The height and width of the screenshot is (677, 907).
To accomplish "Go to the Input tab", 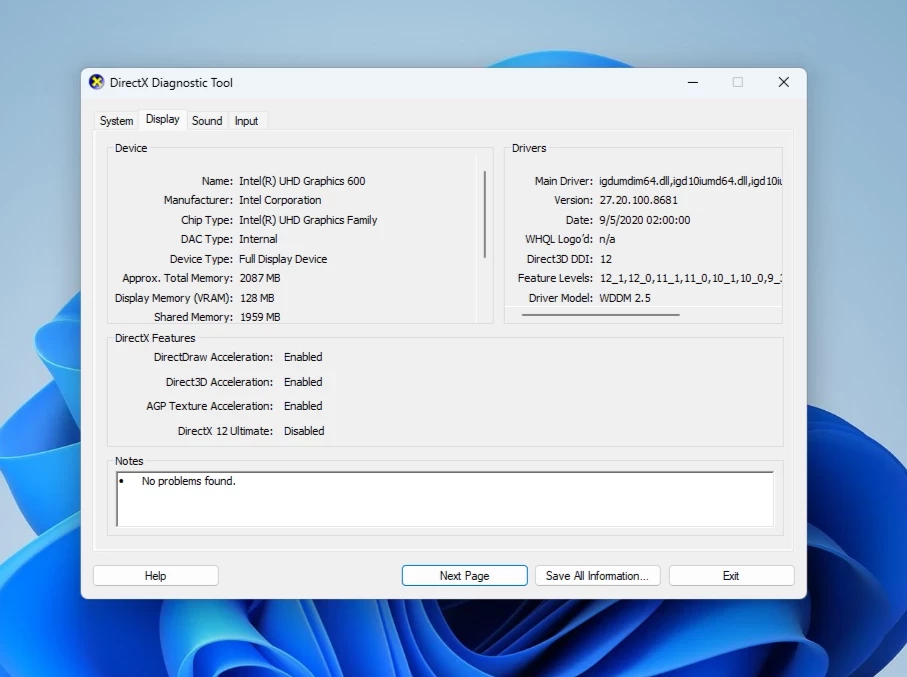I will tap(246, 120).
